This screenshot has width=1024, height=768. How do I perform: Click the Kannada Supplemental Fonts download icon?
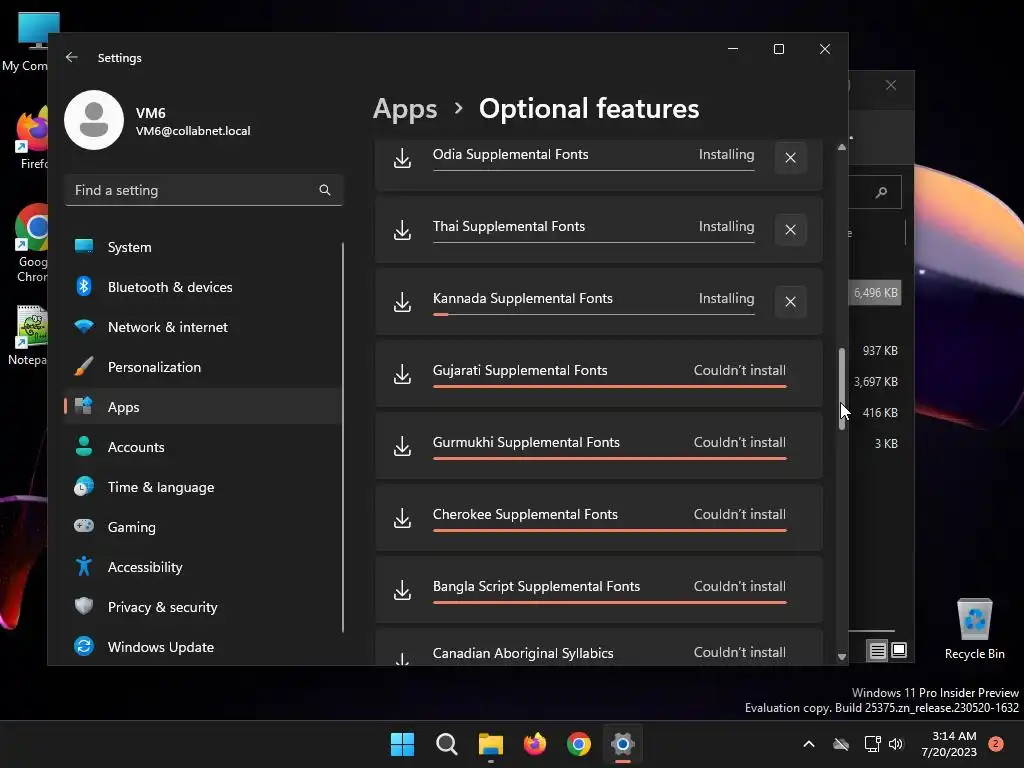point(402,302)
